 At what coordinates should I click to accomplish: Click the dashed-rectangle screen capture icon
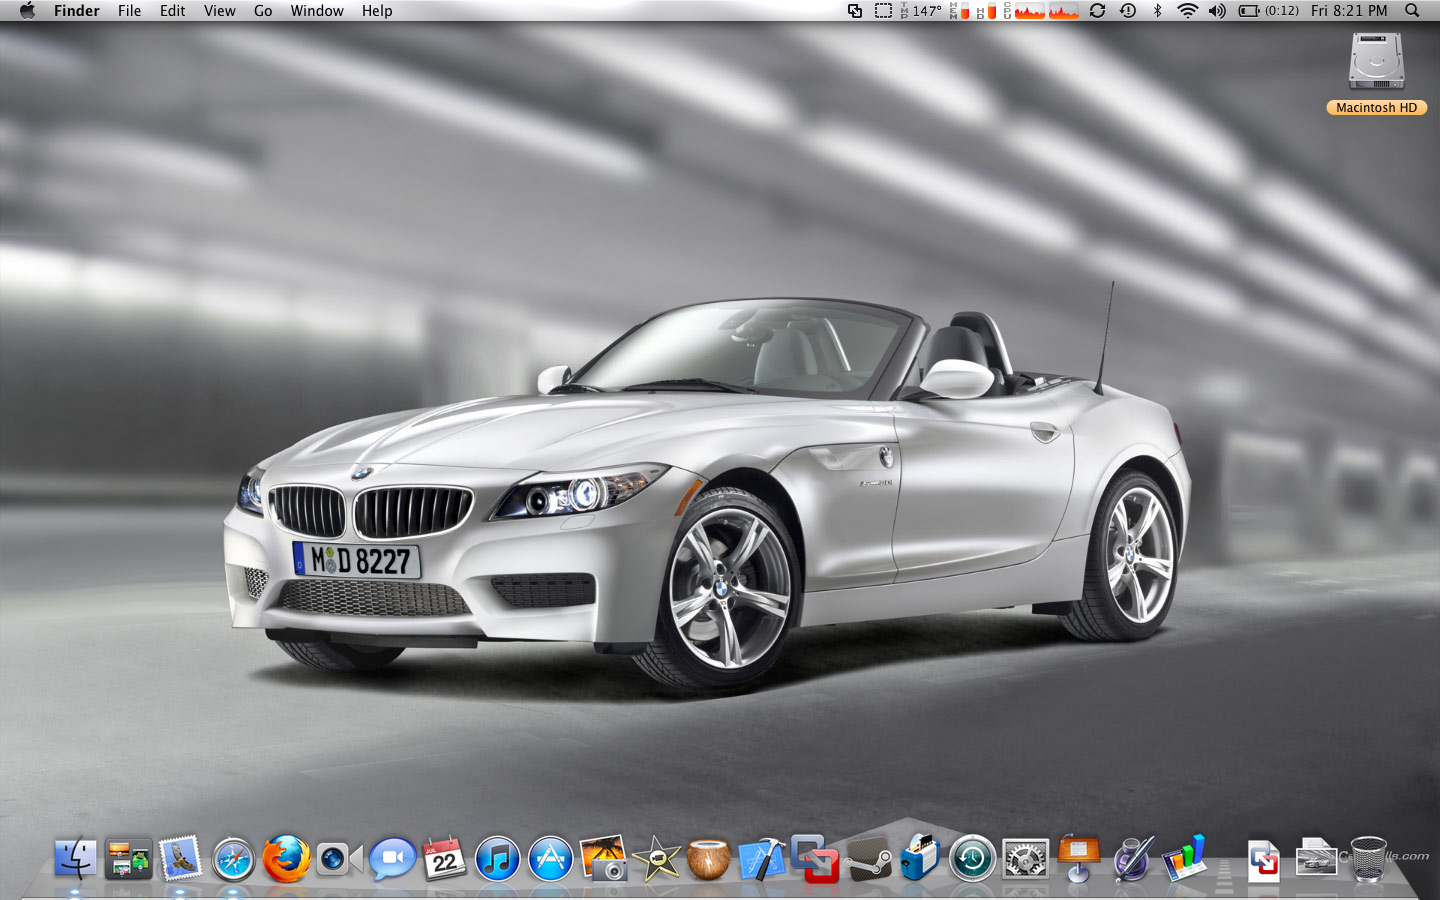884,11
